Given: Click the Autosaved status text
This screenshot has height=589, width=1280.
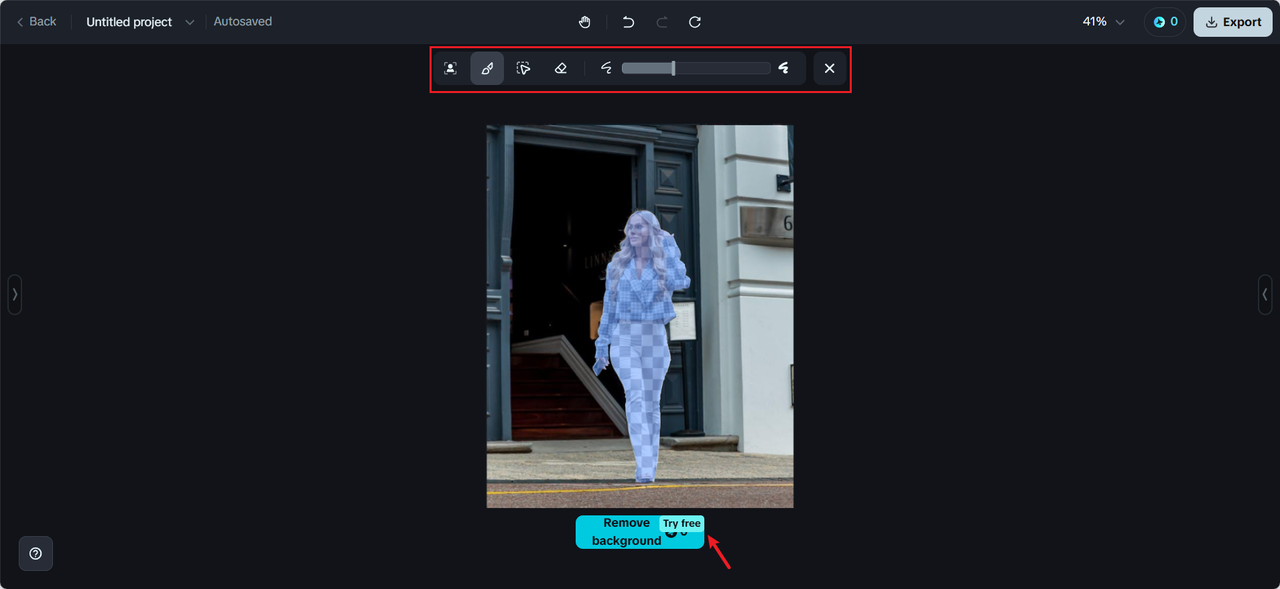Looking at the screenshot, I should 243,22.
